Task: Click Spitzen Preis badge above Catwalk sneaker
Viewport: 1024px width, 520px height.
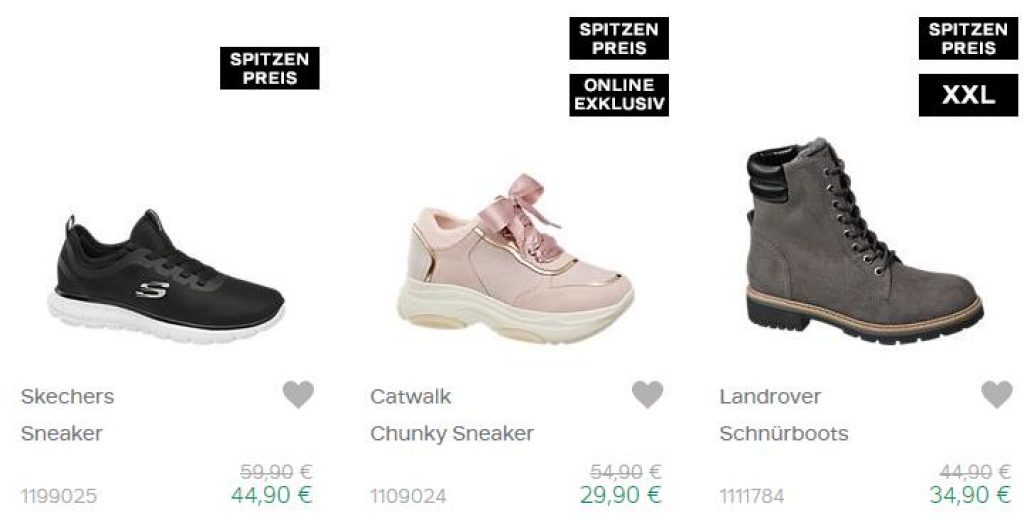Action: pyautogui.click(x=619, y=39)
